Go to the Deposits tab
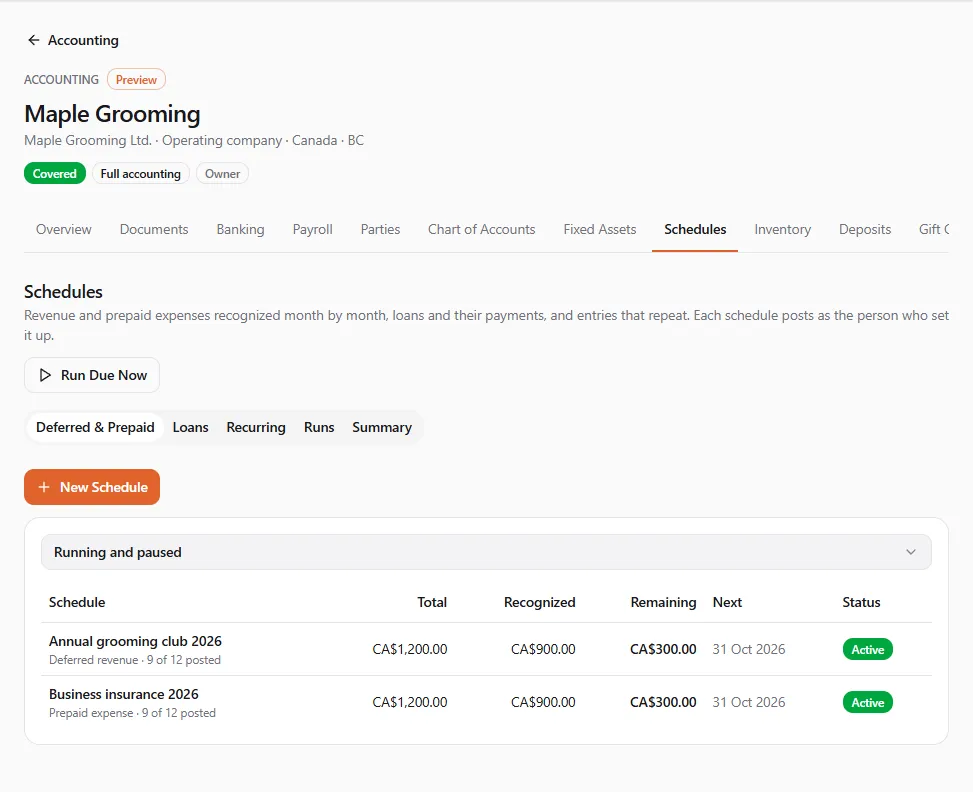Viewport: 973px width, 792px height. tap(864, 230)
